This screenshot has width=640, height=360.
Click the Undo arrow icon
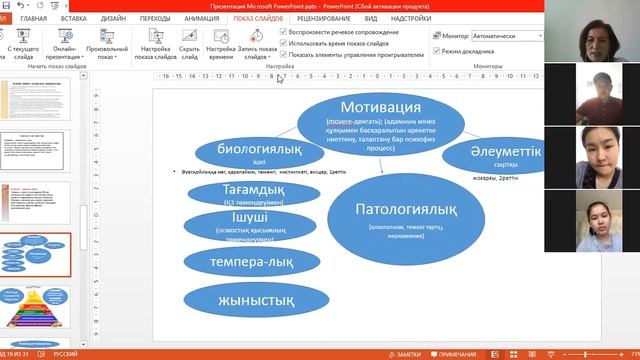[x=20, y=5]
